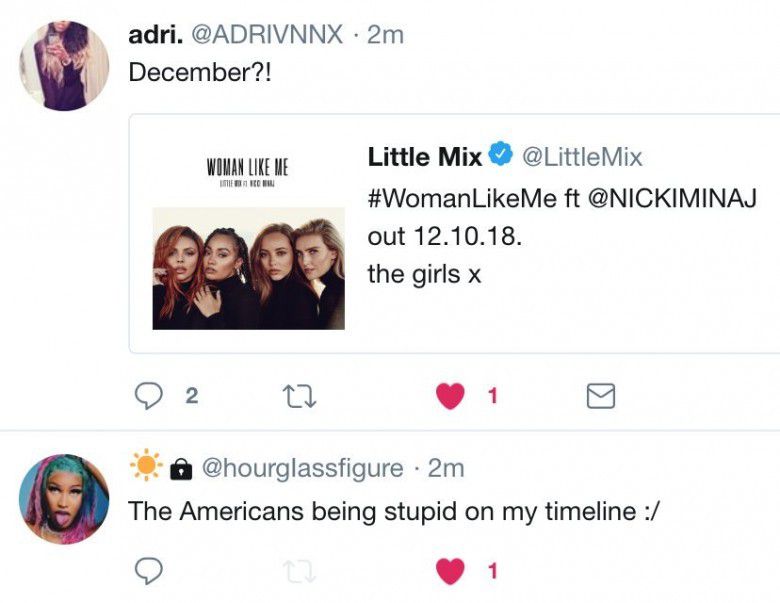Open the @ADRIVNNX handle
The width and height of the screenshot is (780, 603).
coord(267,35)
